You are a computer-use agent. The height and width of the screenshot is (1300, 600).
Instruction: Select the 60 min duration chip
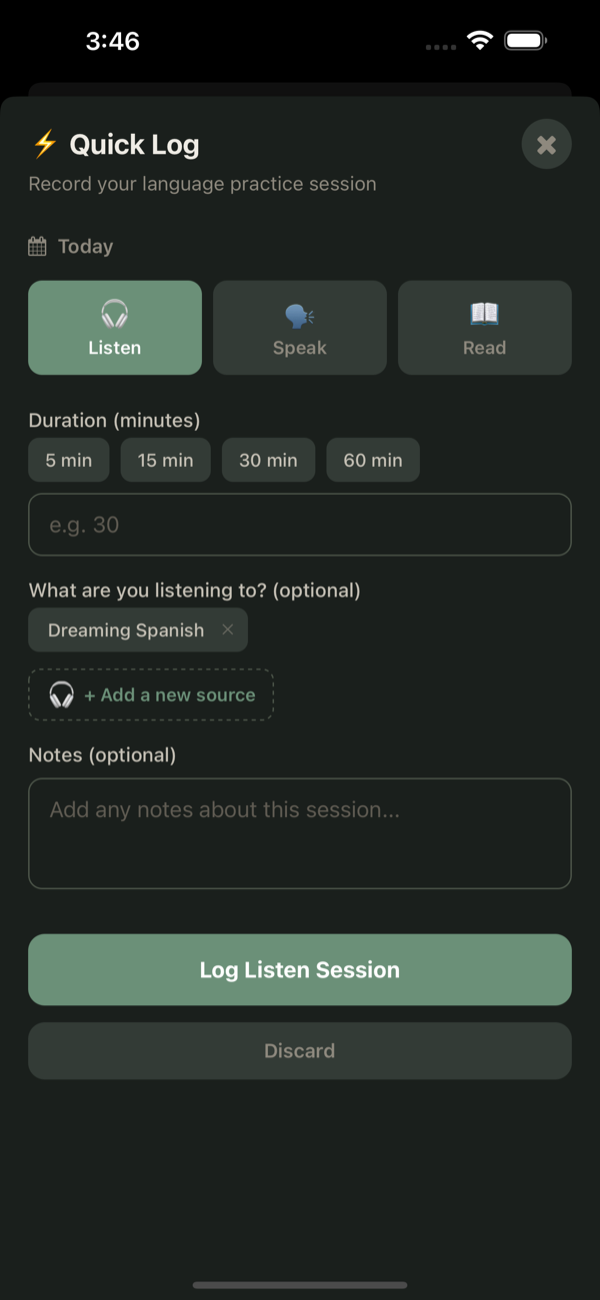(373, 460)
